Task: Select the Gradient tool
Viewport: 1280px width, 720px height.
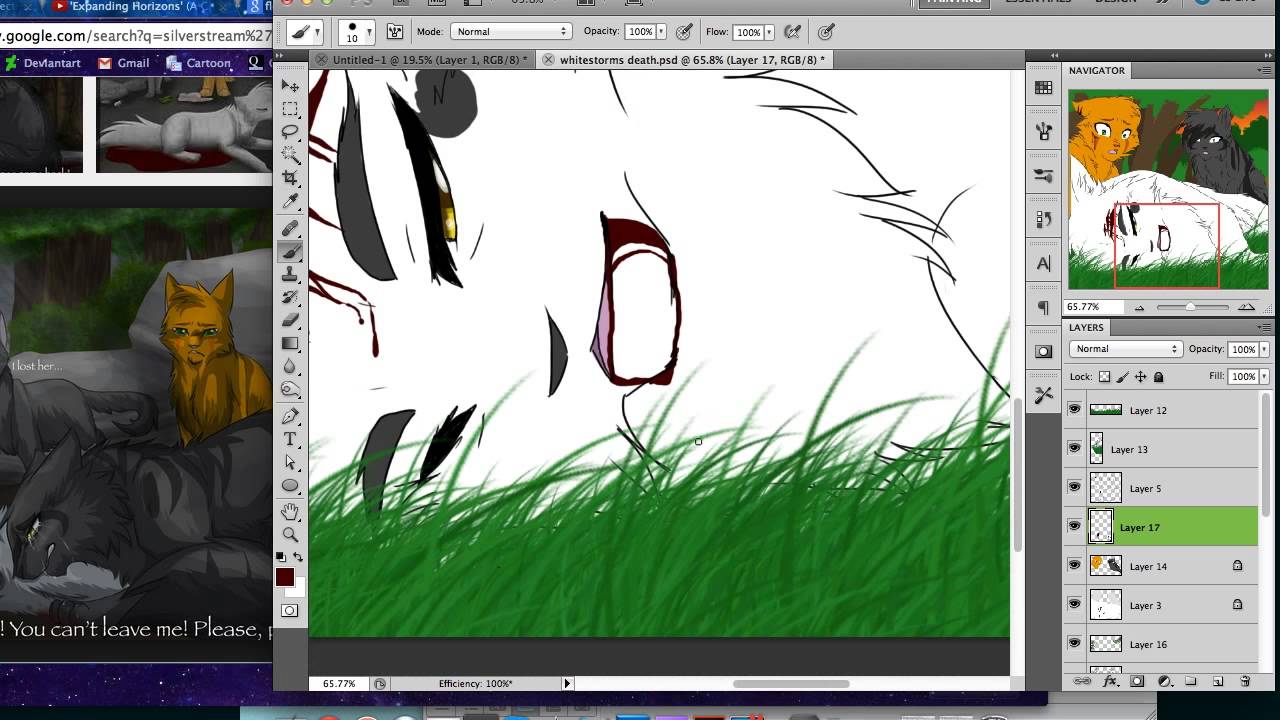Action: coord(290,344)
